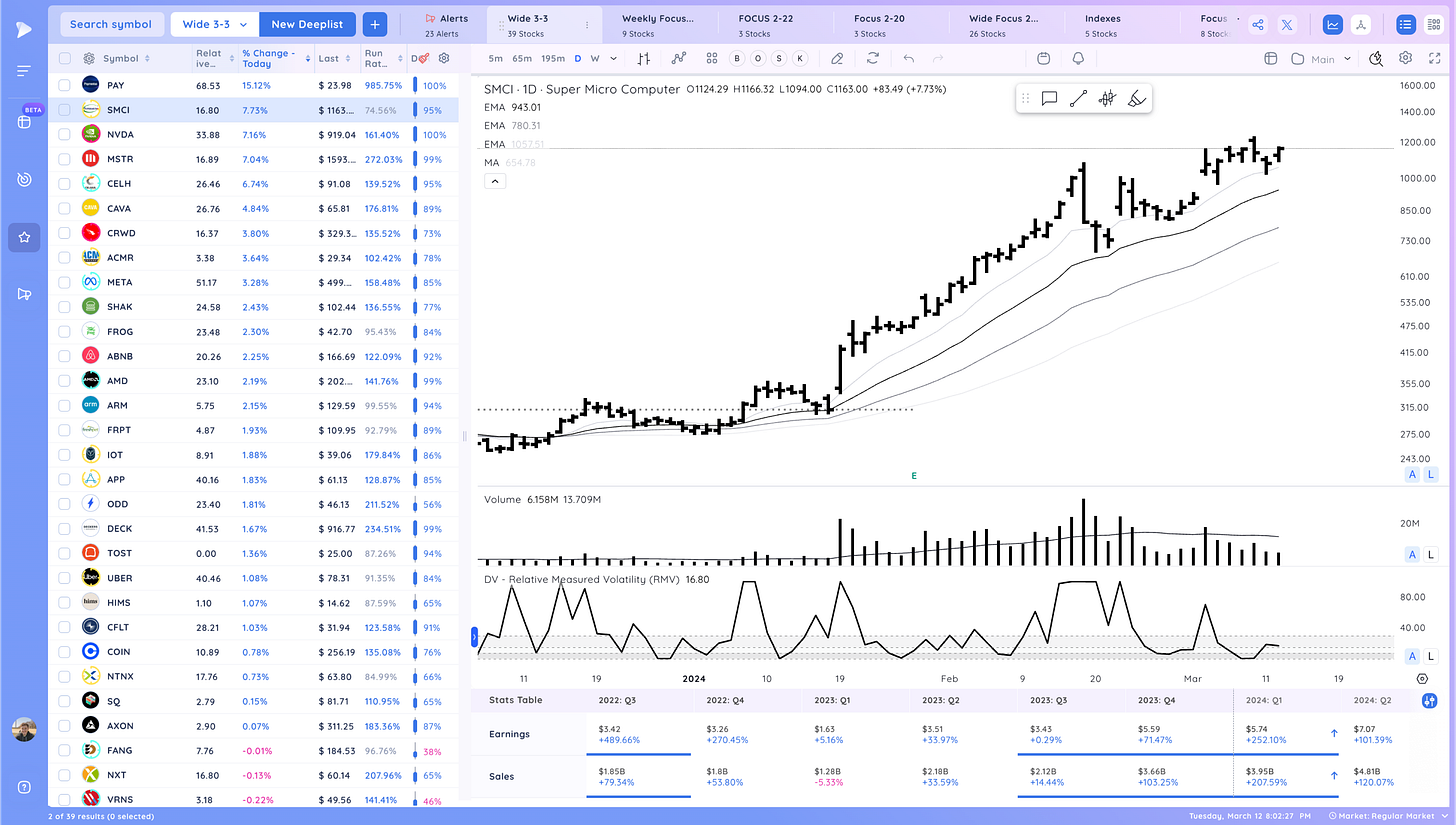Open the calendar icon in chart toolbar
This screenshot has height=825, width=1456.
pyautogui.click(x=1043, y=59)
